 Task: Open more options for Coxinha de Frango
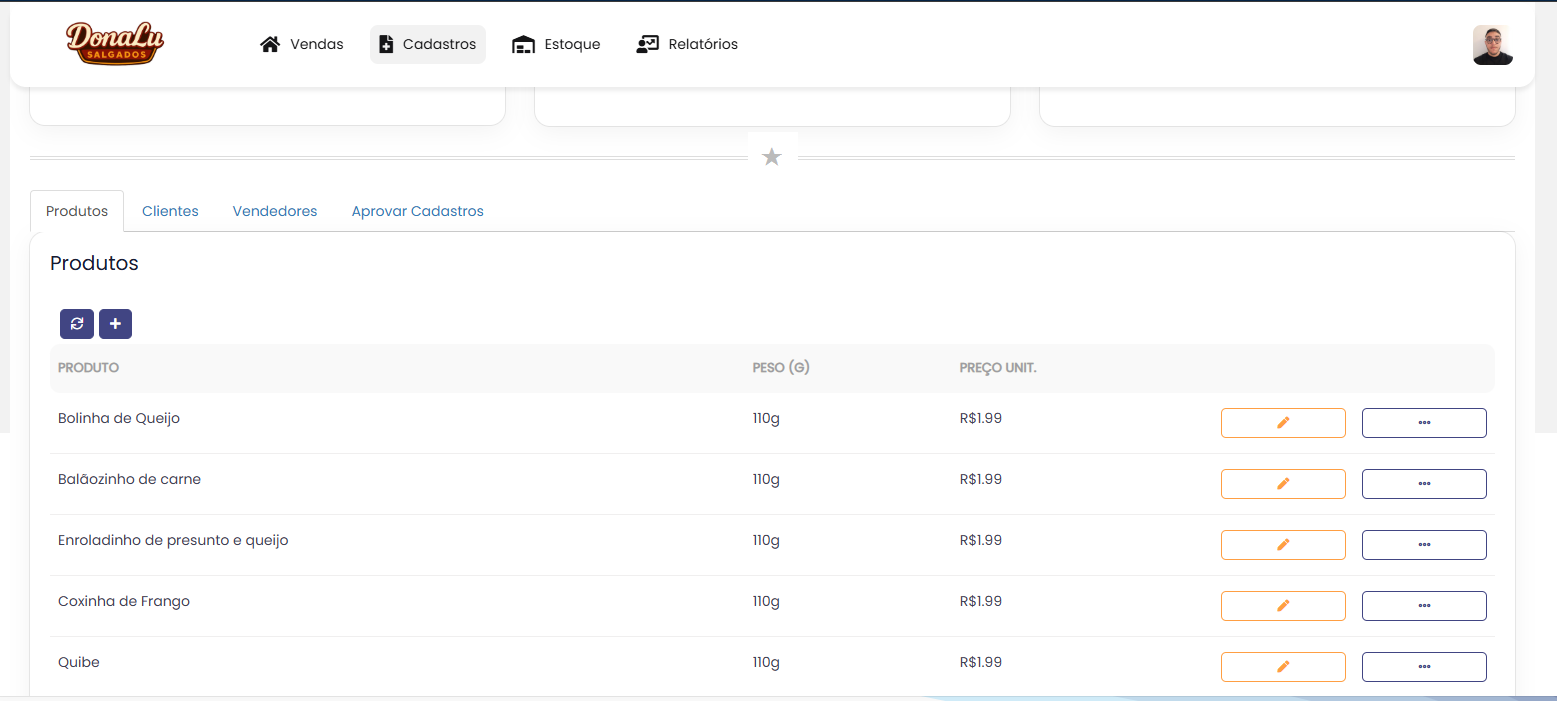1424,606
